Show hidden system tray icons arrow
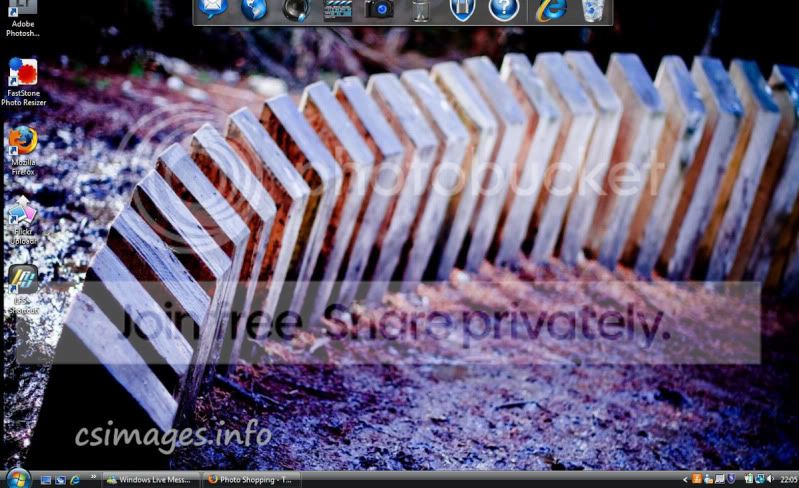799x488 pixels. pyautogui.click(x=685, y=479)
